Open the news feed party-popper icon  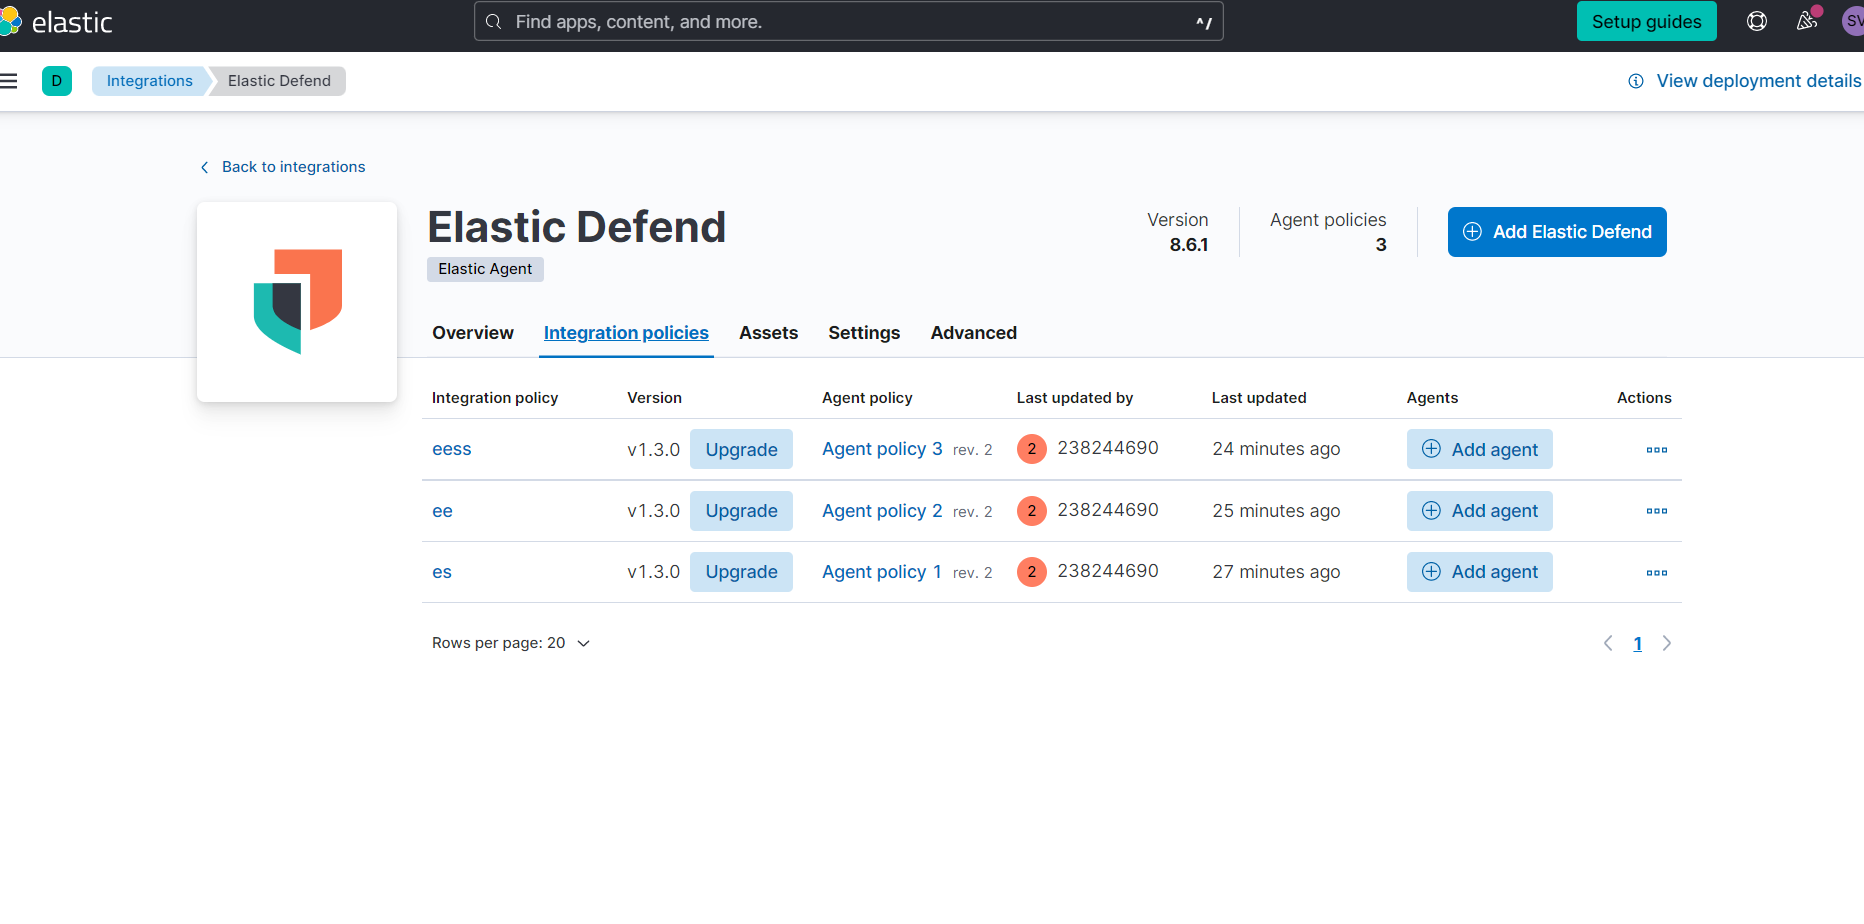pos(1806,21)
